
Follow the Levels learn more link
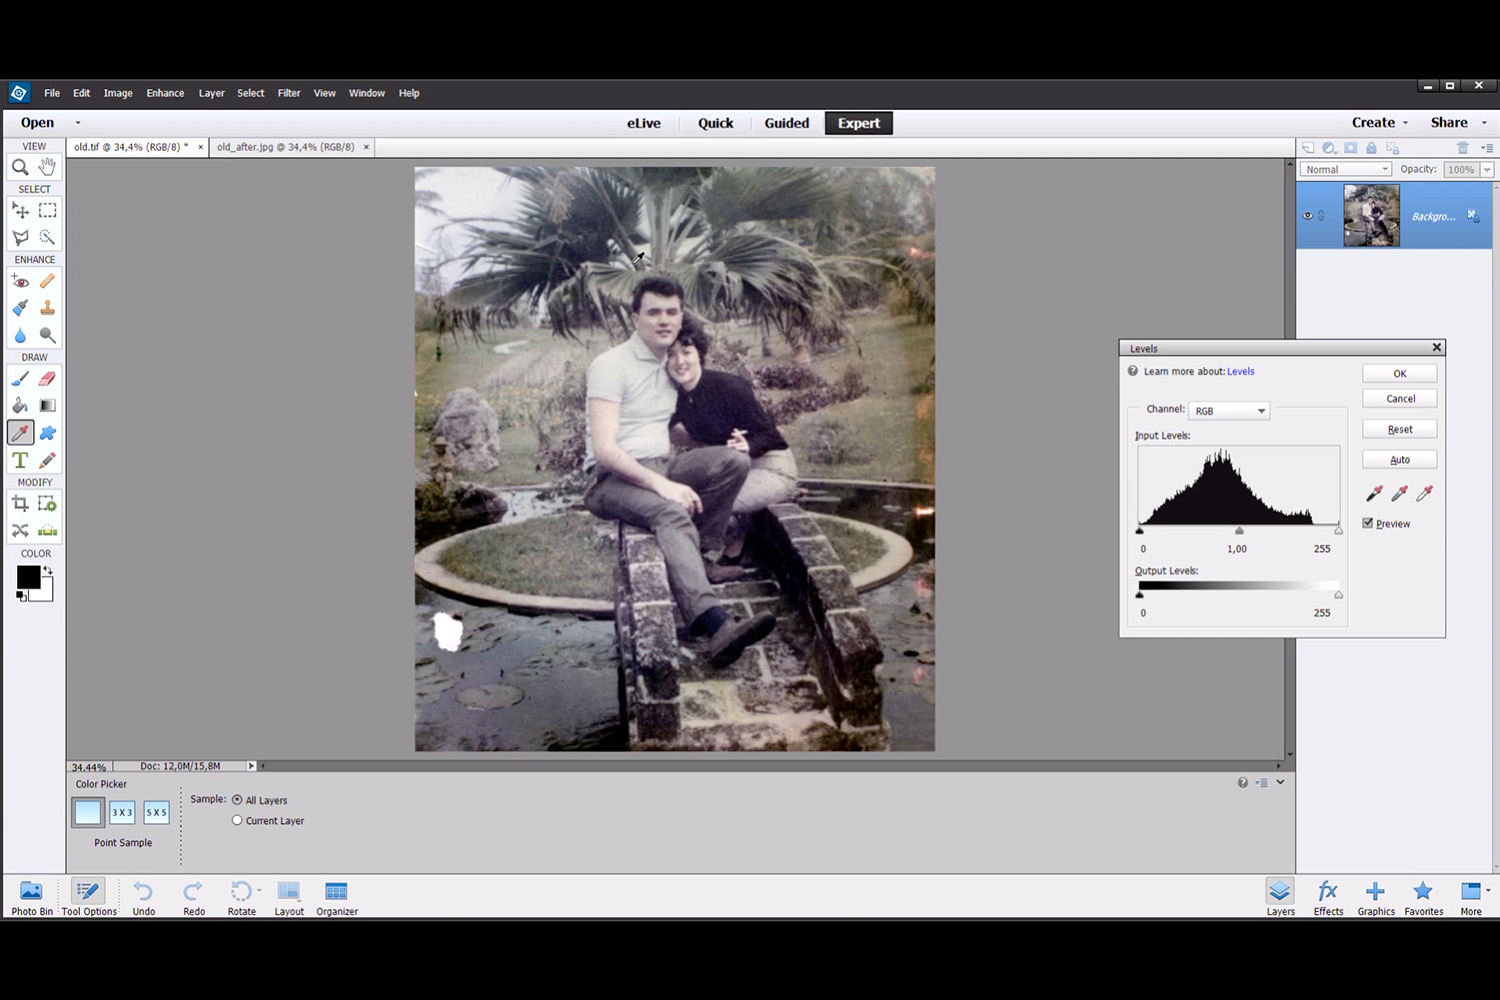pos(1240,371)
